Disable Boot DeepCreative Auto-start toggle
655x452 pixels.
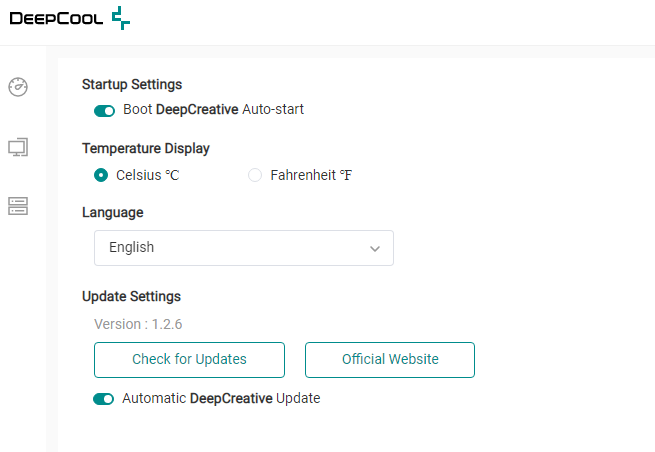[x=104, y=110]
